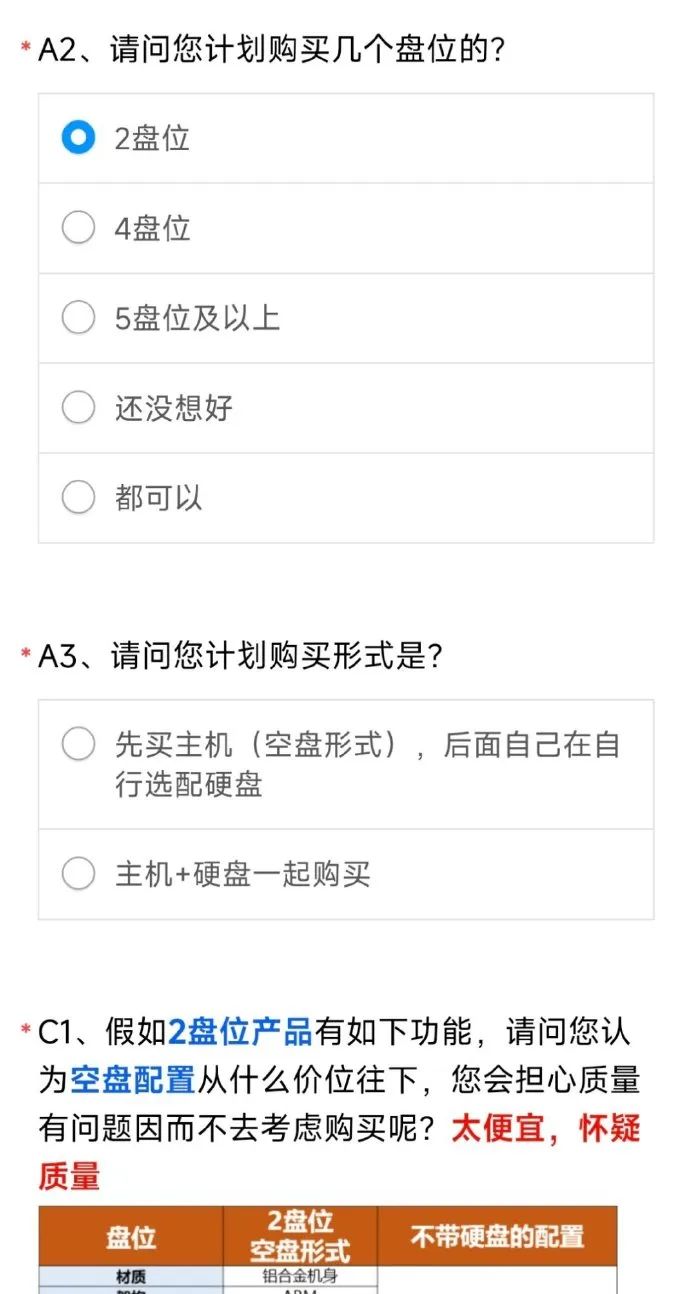Click the 材质 row label cell
Viewport: 690px width, 1294px height.
click(x=131, y=1276)
